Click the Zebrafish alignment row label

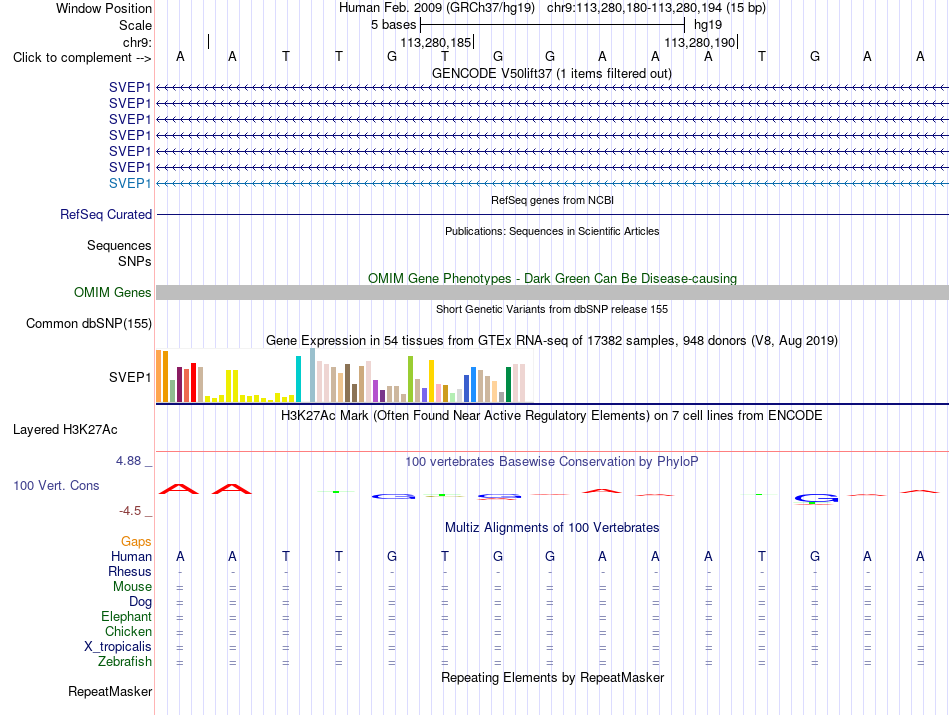click(x=125, y=662)
